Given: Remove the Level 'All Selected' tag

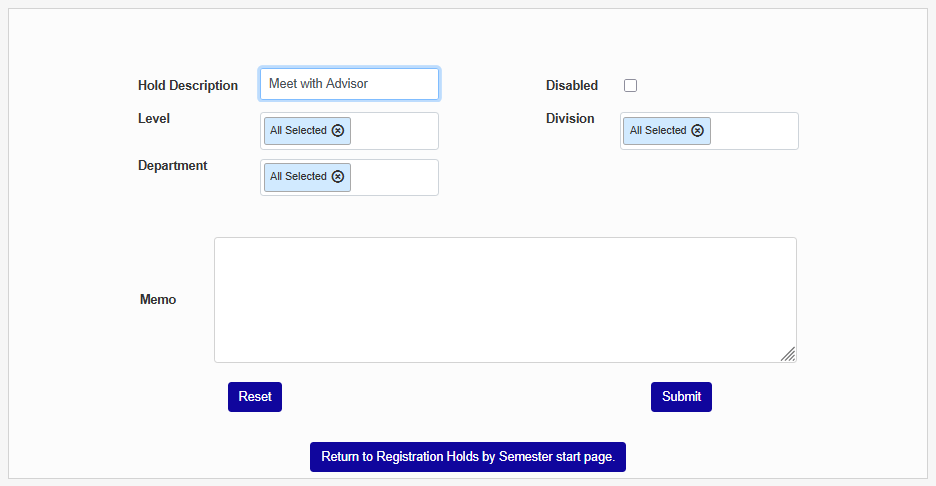Looking at the screenshot, I should [338, 130].
